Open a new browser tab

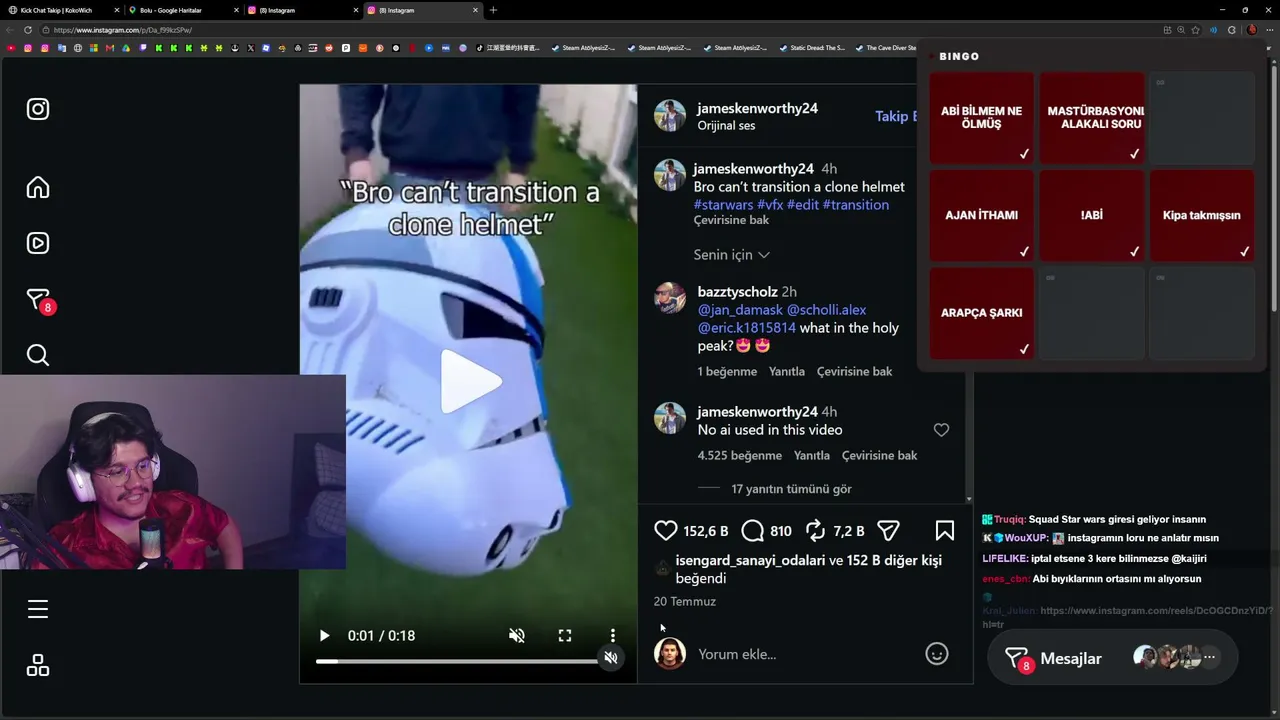point(493,10)
